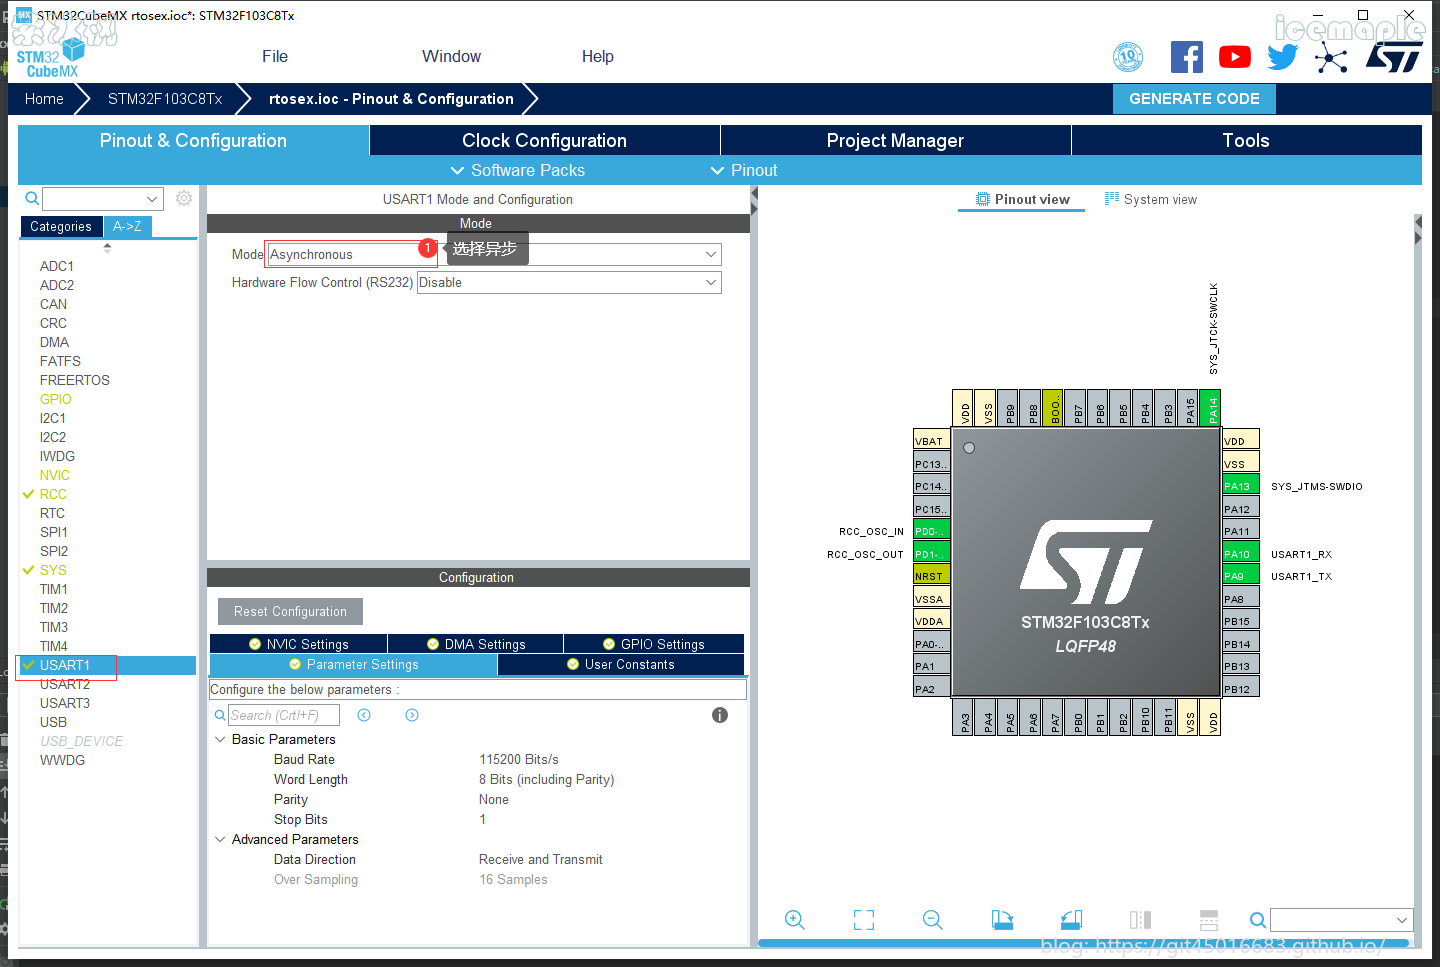Go to the previous parameter search result
Screen dimensions: 1440x967
[364, 715]
